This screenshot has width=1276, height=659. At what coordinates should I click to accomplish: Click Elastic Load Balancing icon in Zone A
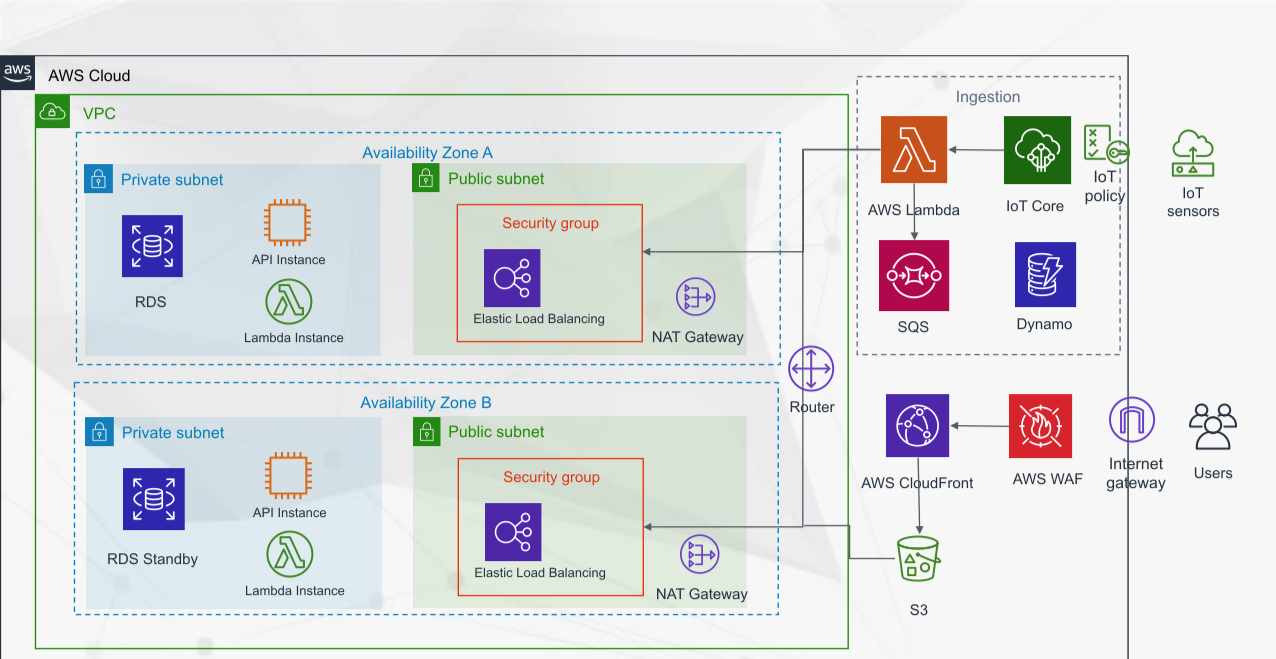512,277
